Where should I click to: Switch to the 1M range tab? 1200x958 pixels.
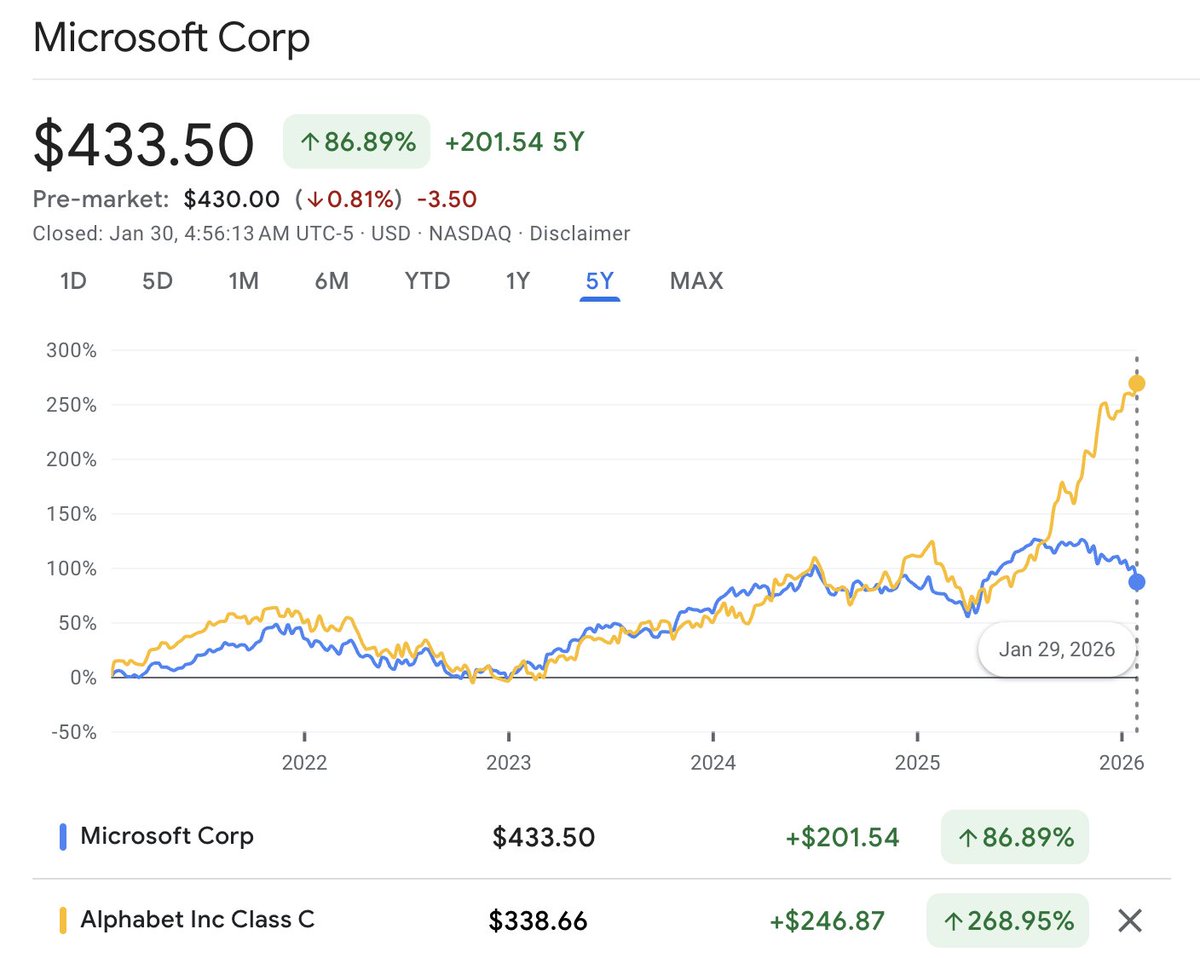click(243, 281)
